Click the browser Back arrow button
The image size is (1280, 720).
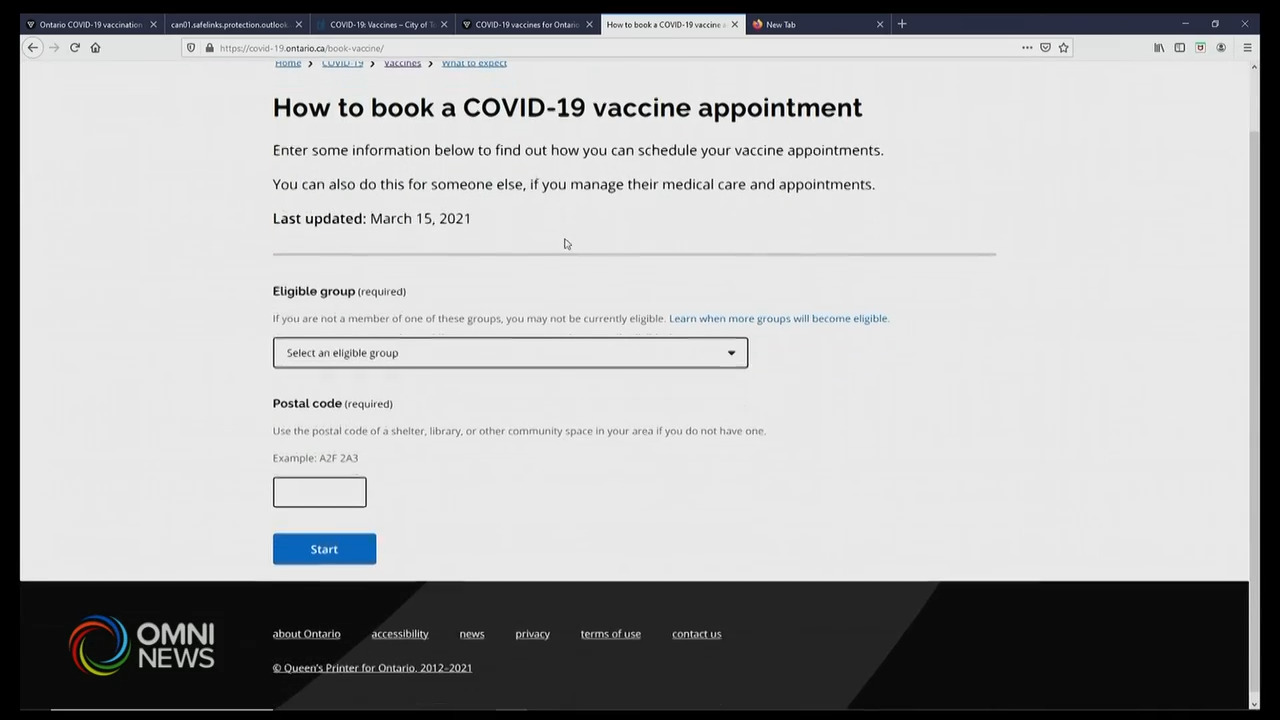(33, 47)
